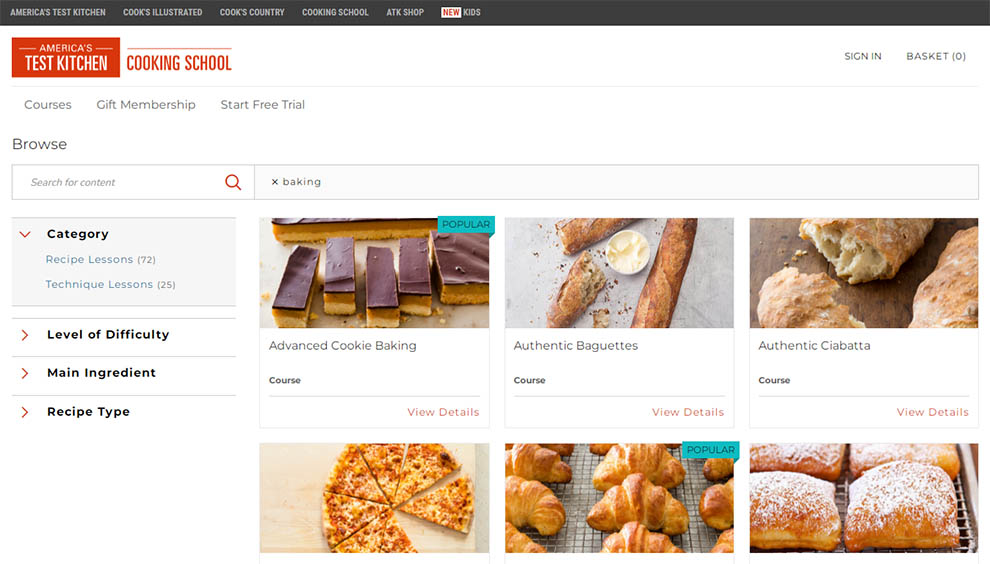
Task: Expand the Main Ingredient filter
Action: point(25,373)
